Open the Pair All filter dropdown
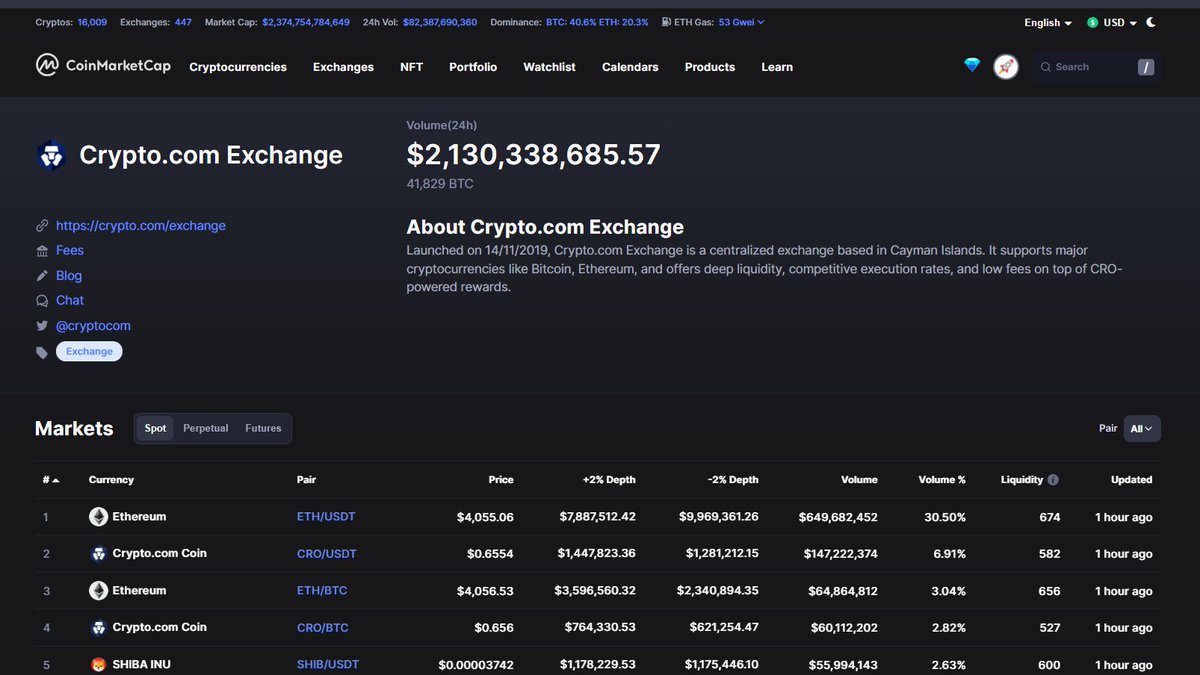Image resolution: width=1200 pixels, height=675 pixels. click(x=1142, y=428)
